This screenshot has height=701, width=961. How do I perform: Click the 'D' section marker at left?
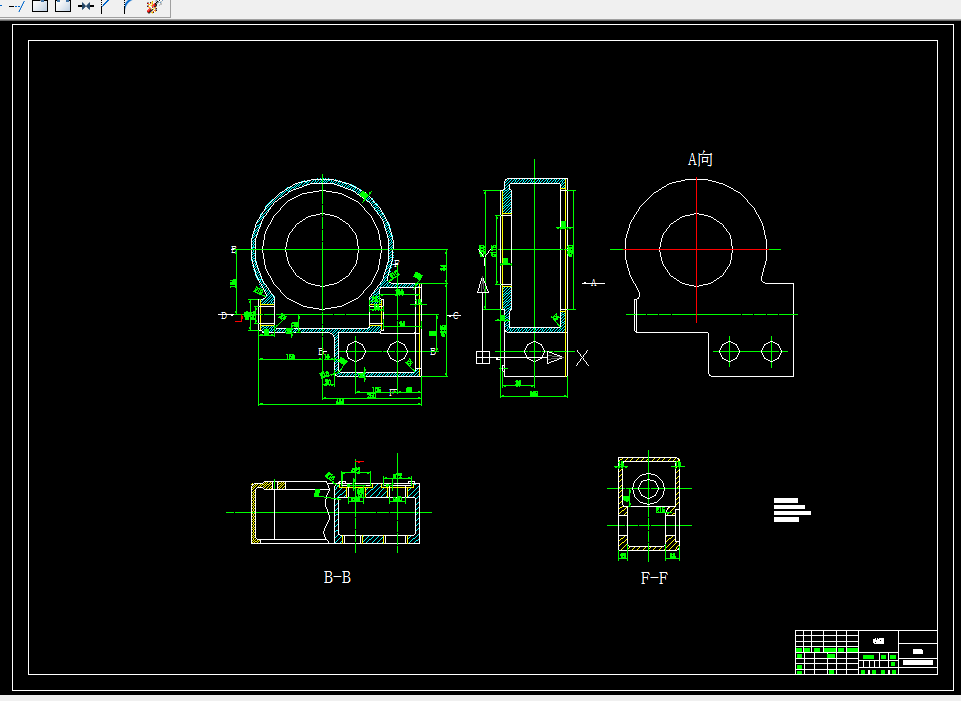tap(224, 316)
